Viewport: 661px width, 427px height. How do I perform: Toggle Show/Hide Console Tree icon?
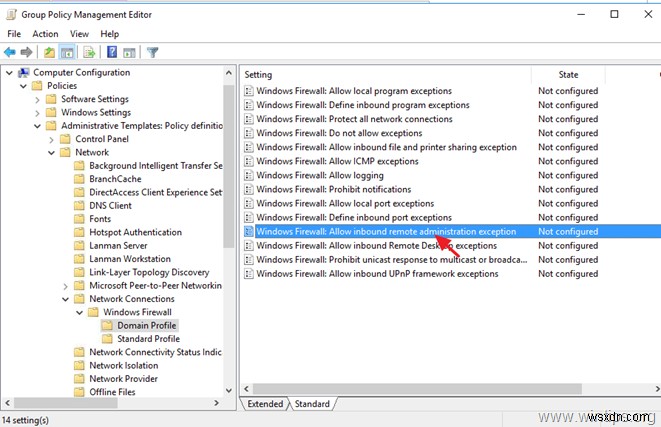click(x=67, y=52)
